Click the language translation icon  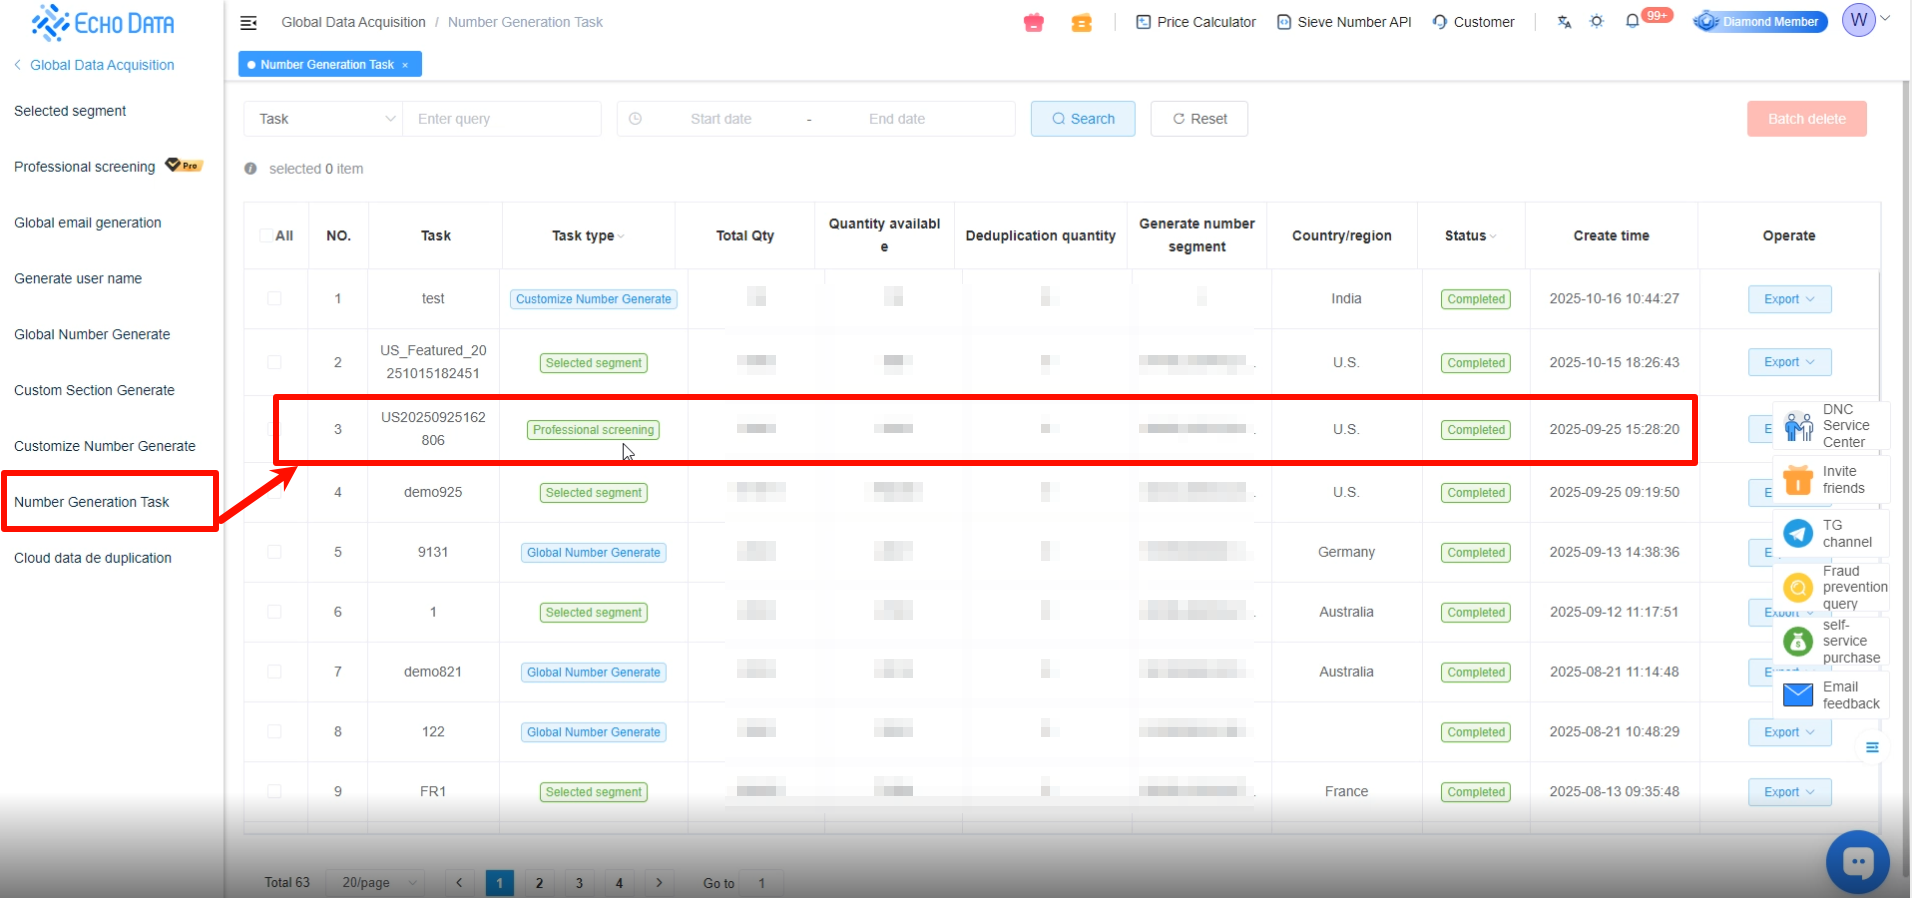(1564, 21)
